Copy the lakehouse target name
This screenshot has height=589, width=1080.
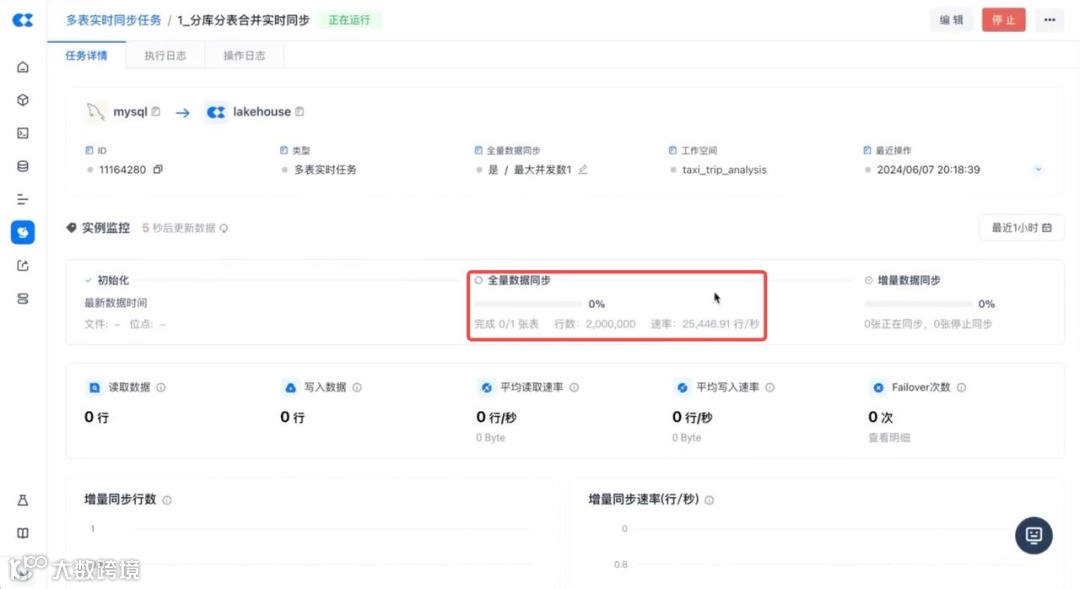coord(300,112)
